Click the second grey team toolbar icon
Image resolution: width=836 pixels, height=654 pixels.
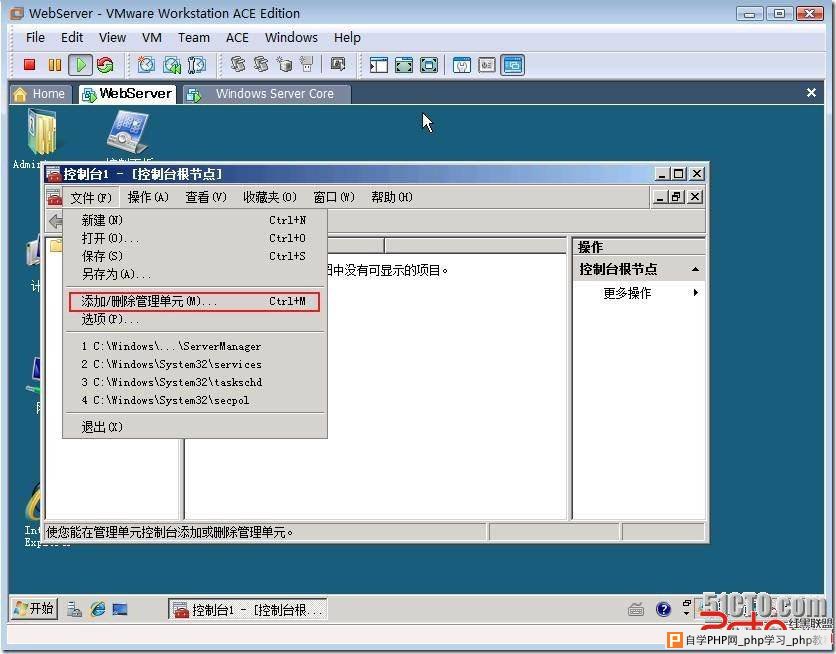261,65
